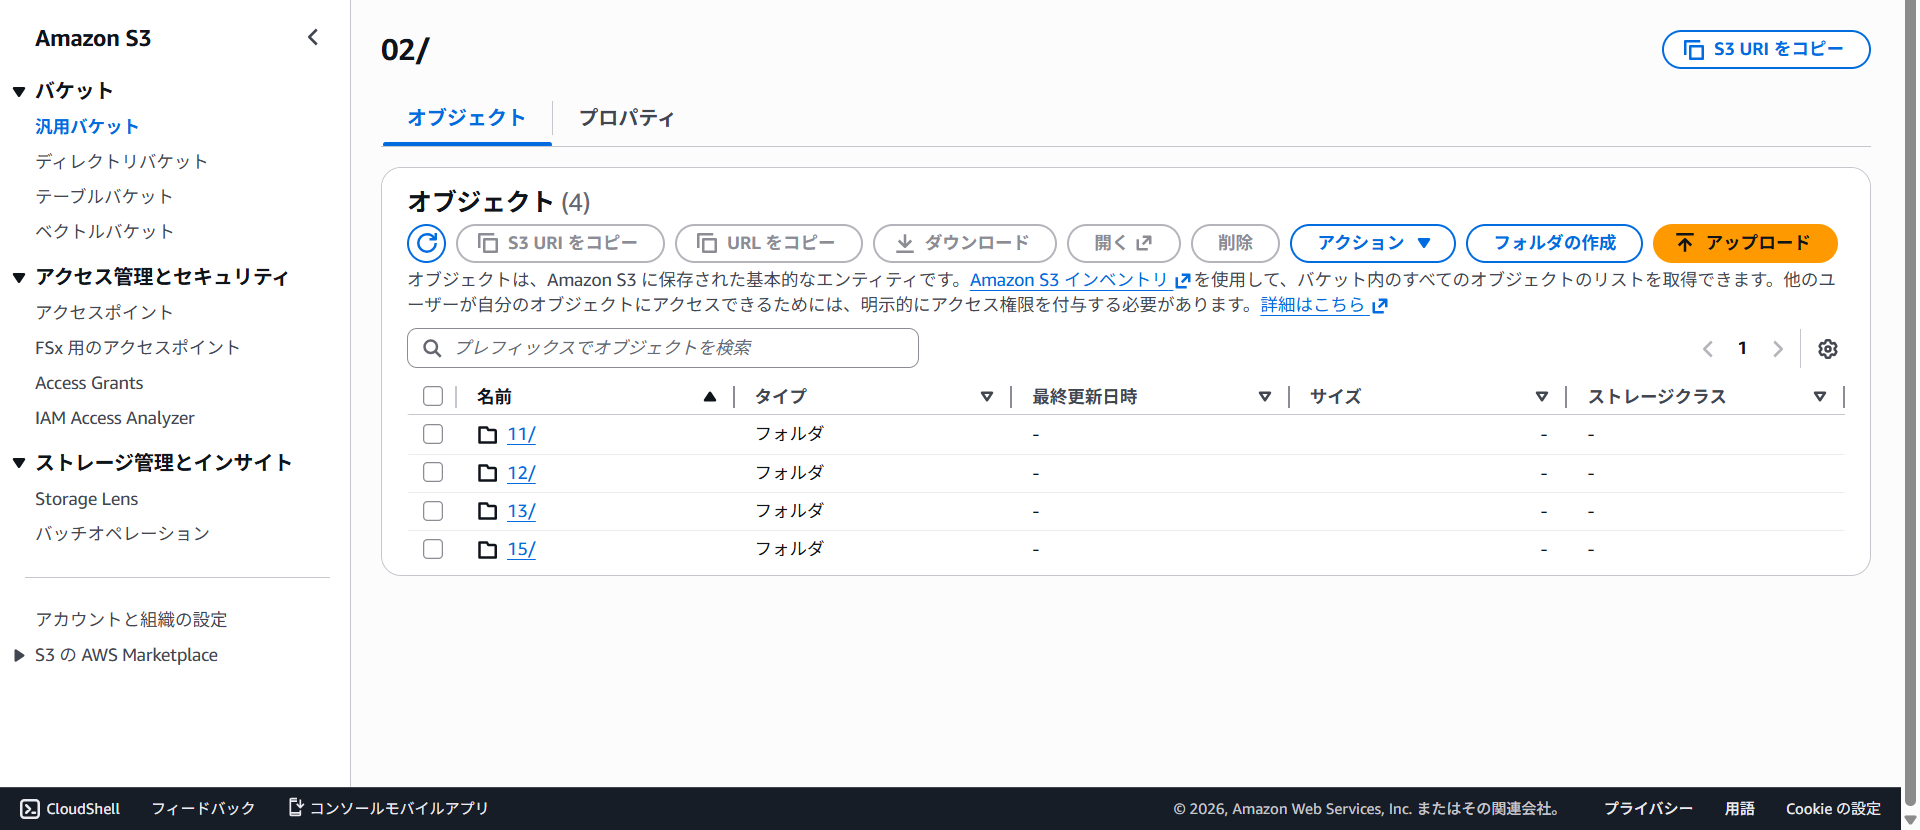Sort by タイプ column arrow
Image resolution: width=1920 pixels, height=830 pixels.
click(x=987, y=397)
